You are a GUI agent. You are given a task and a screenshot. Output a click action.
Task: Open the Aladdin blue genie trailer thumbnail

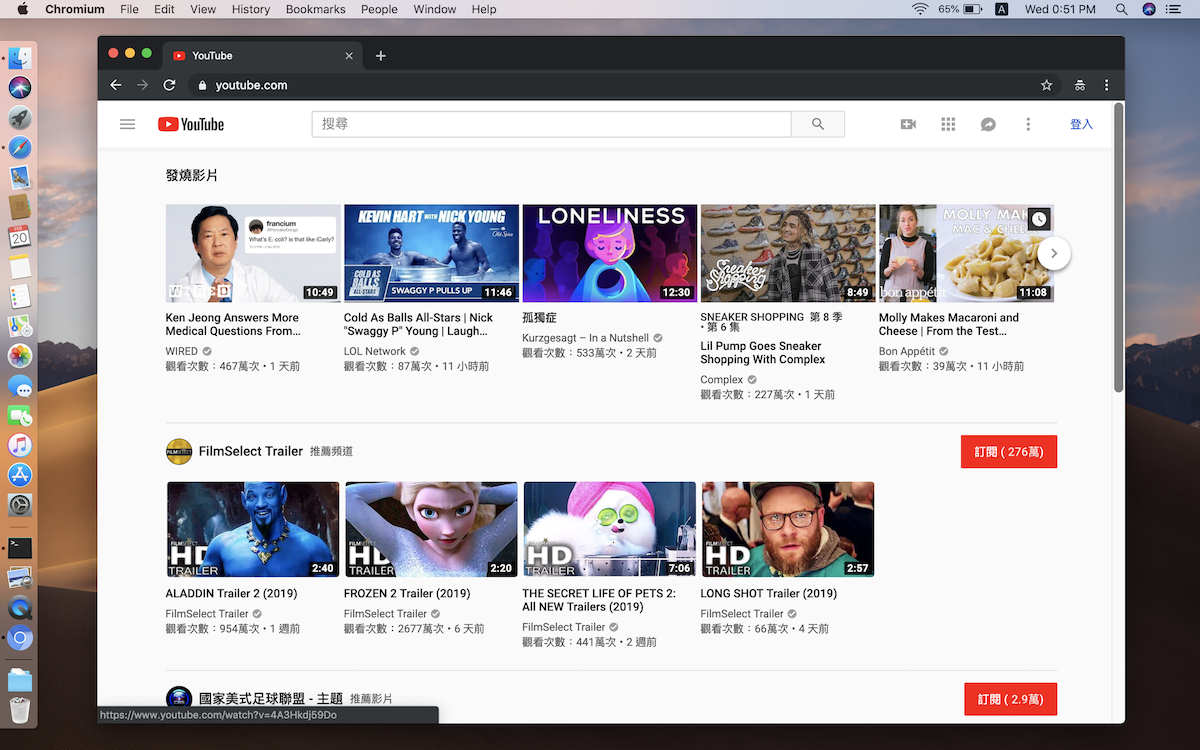[253, 529]
